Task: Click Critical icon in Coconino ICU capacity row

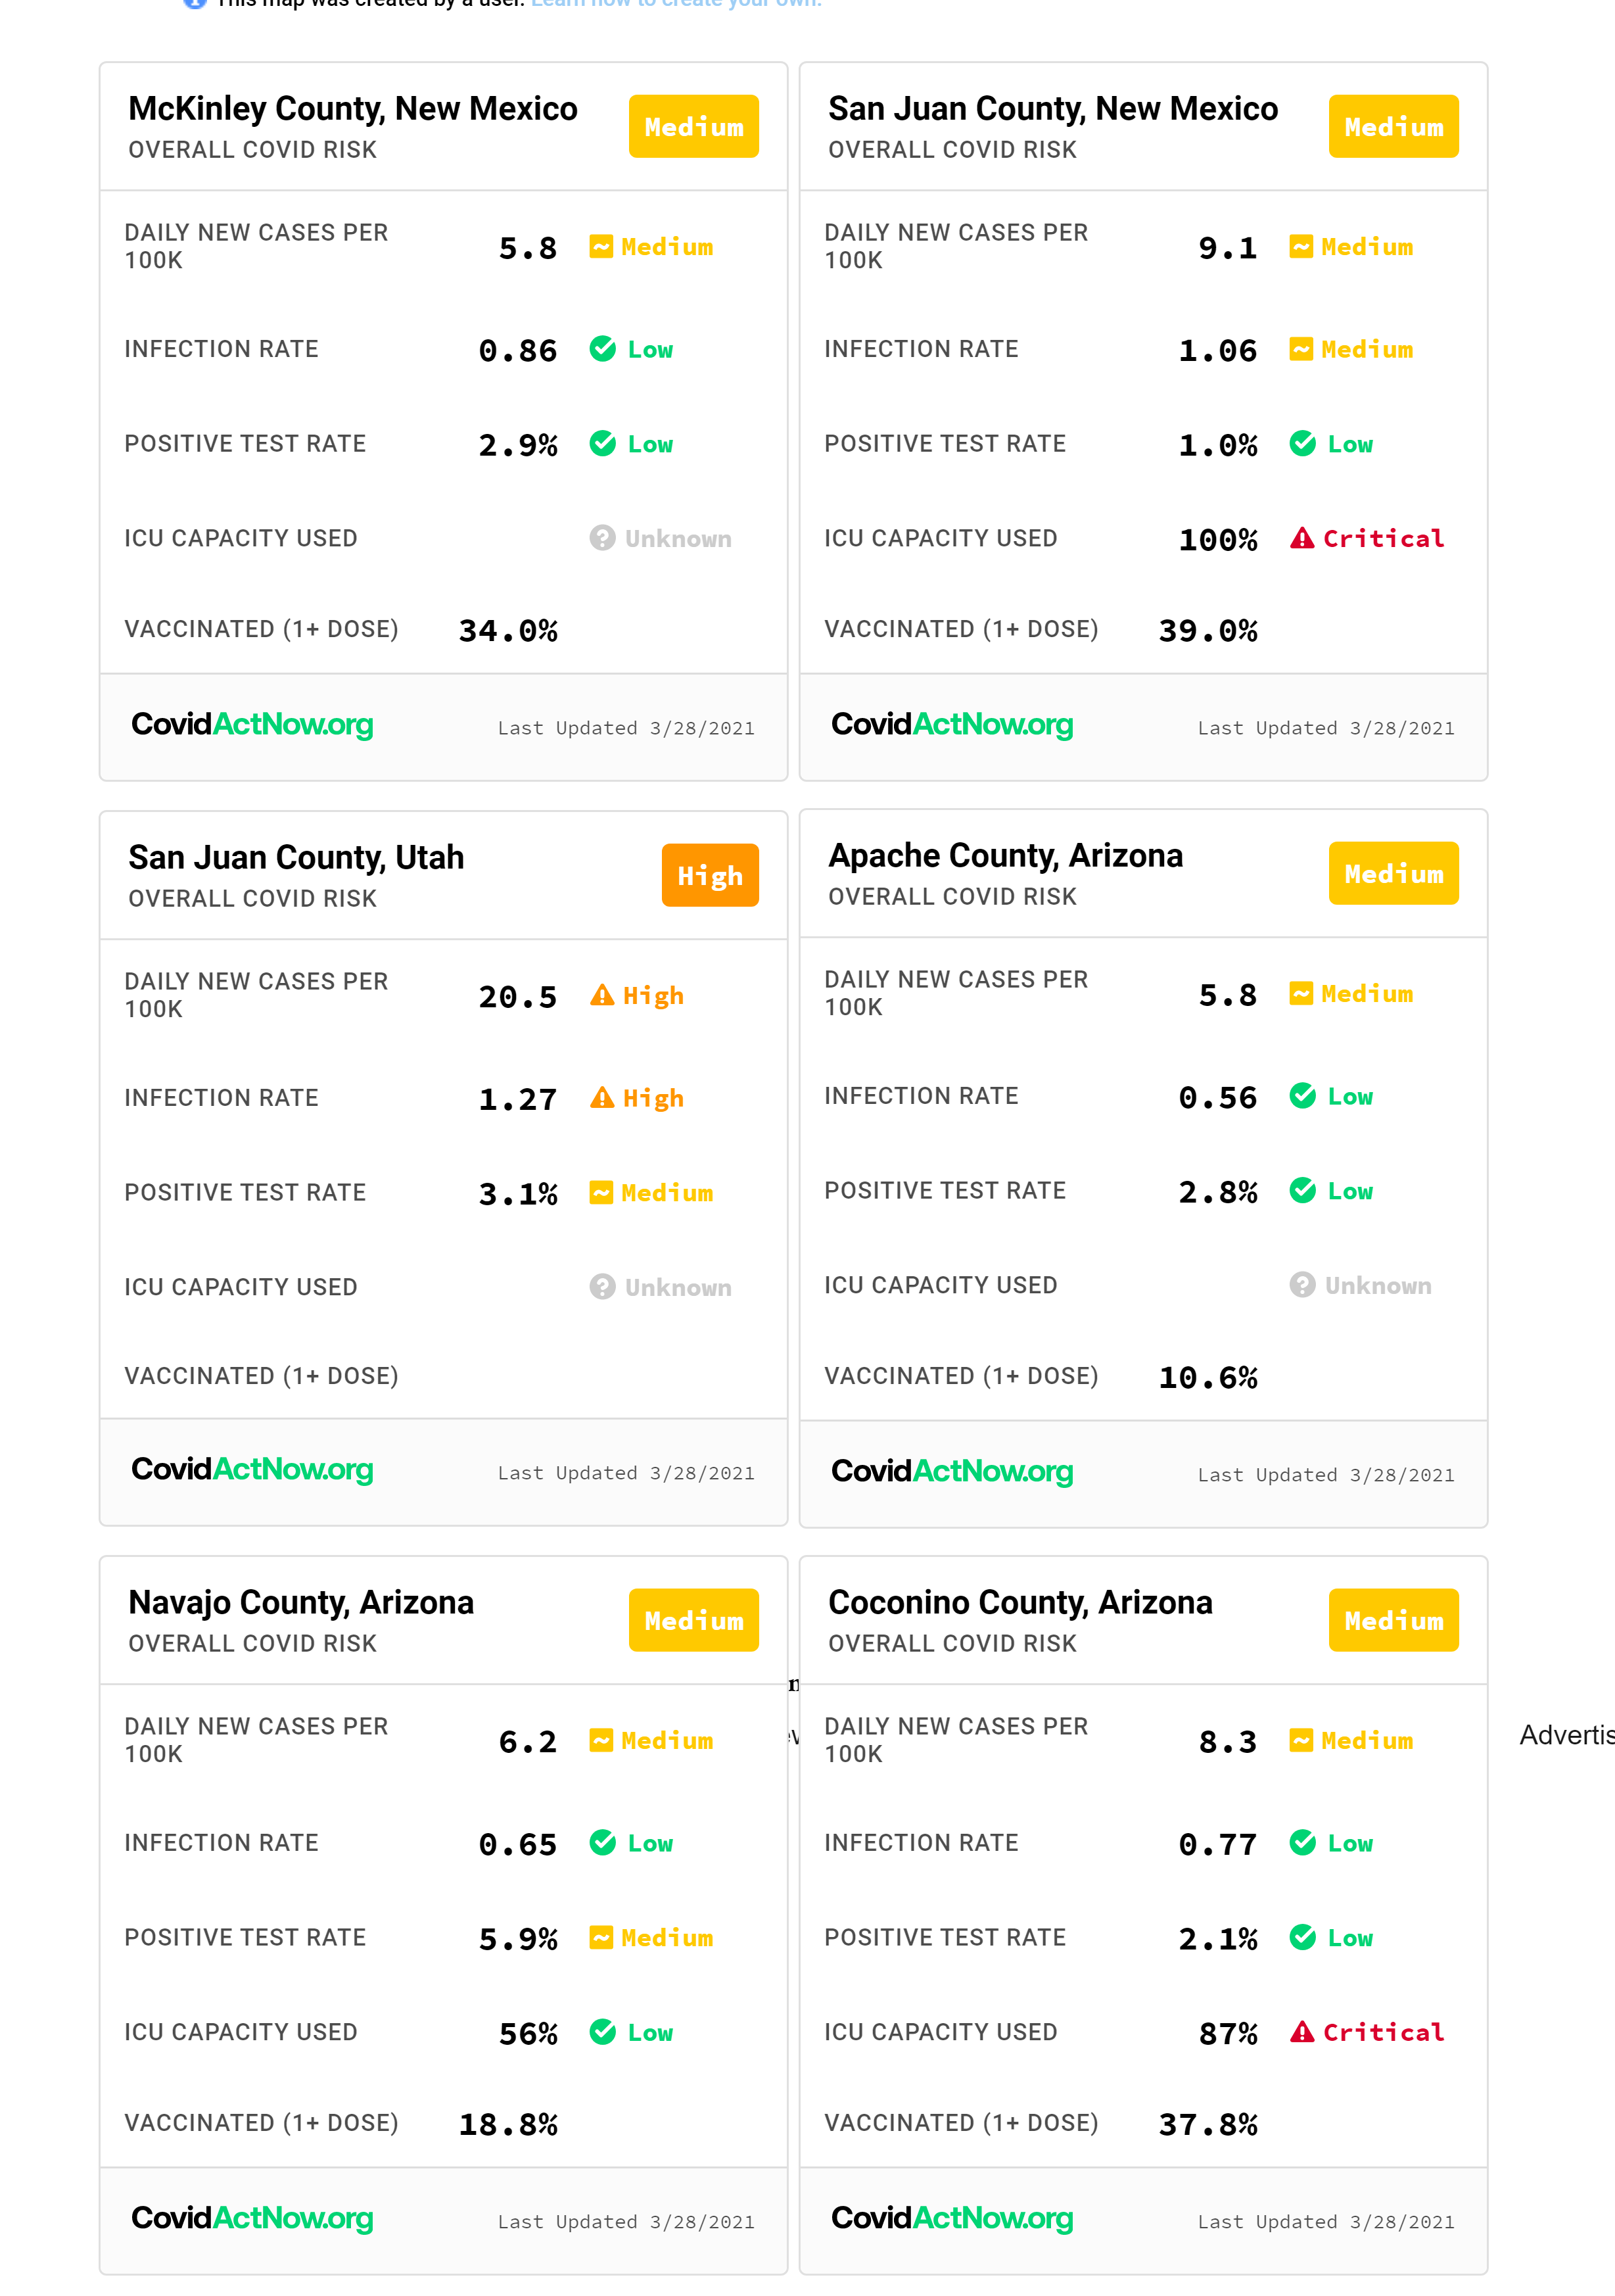Action: pyautogui.click(x=1301, y=2032)
